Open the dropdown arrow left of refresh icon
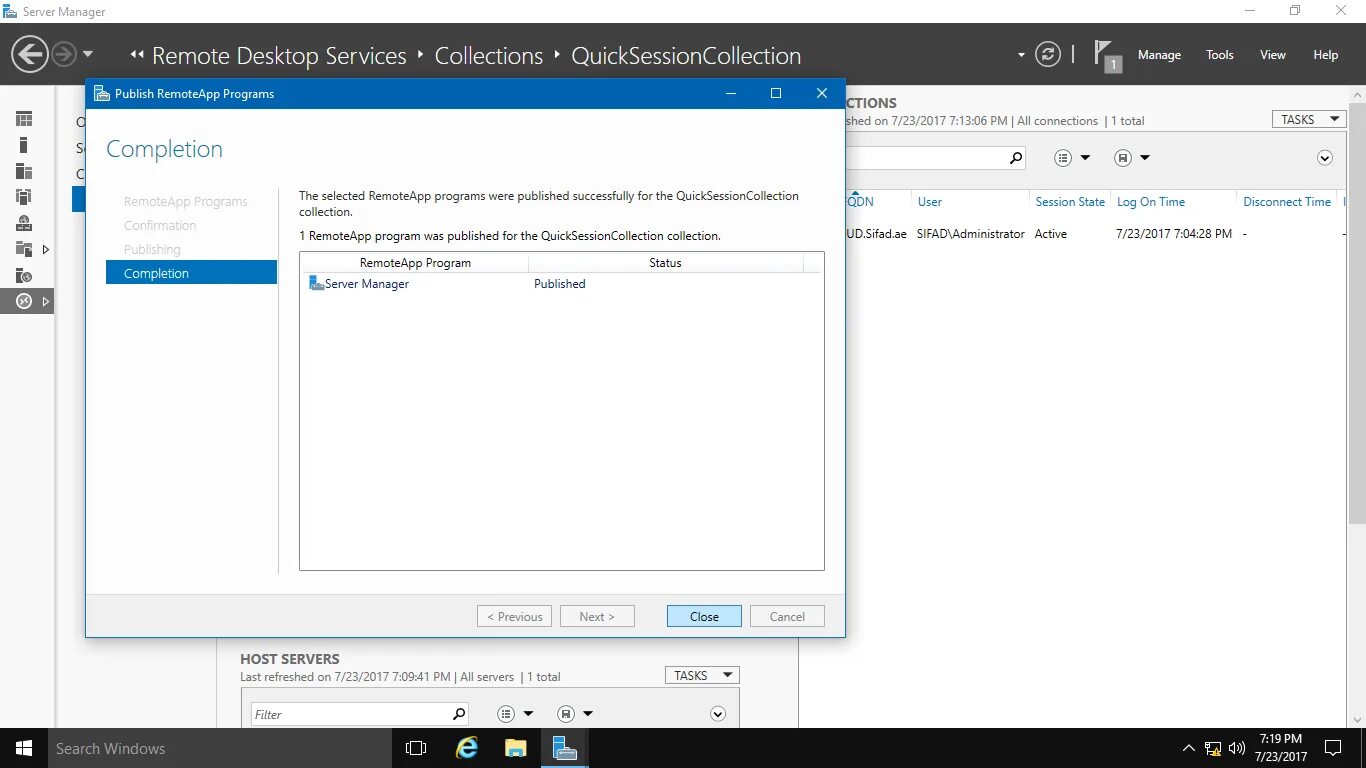1366x768 pixels. [x=1021, y=55]
